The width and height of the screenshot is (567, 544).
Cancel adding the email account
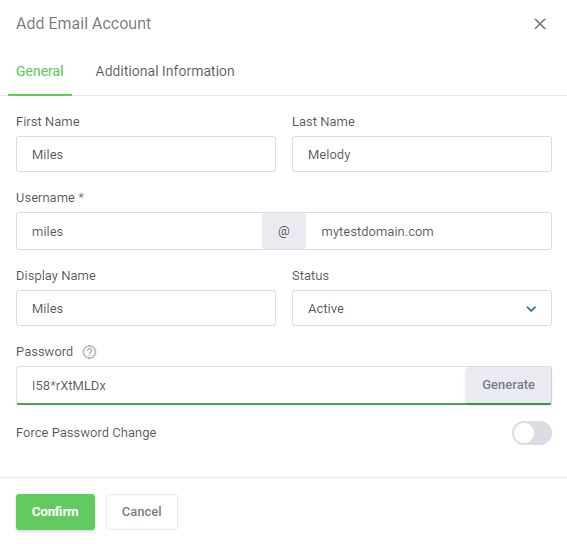142,512
